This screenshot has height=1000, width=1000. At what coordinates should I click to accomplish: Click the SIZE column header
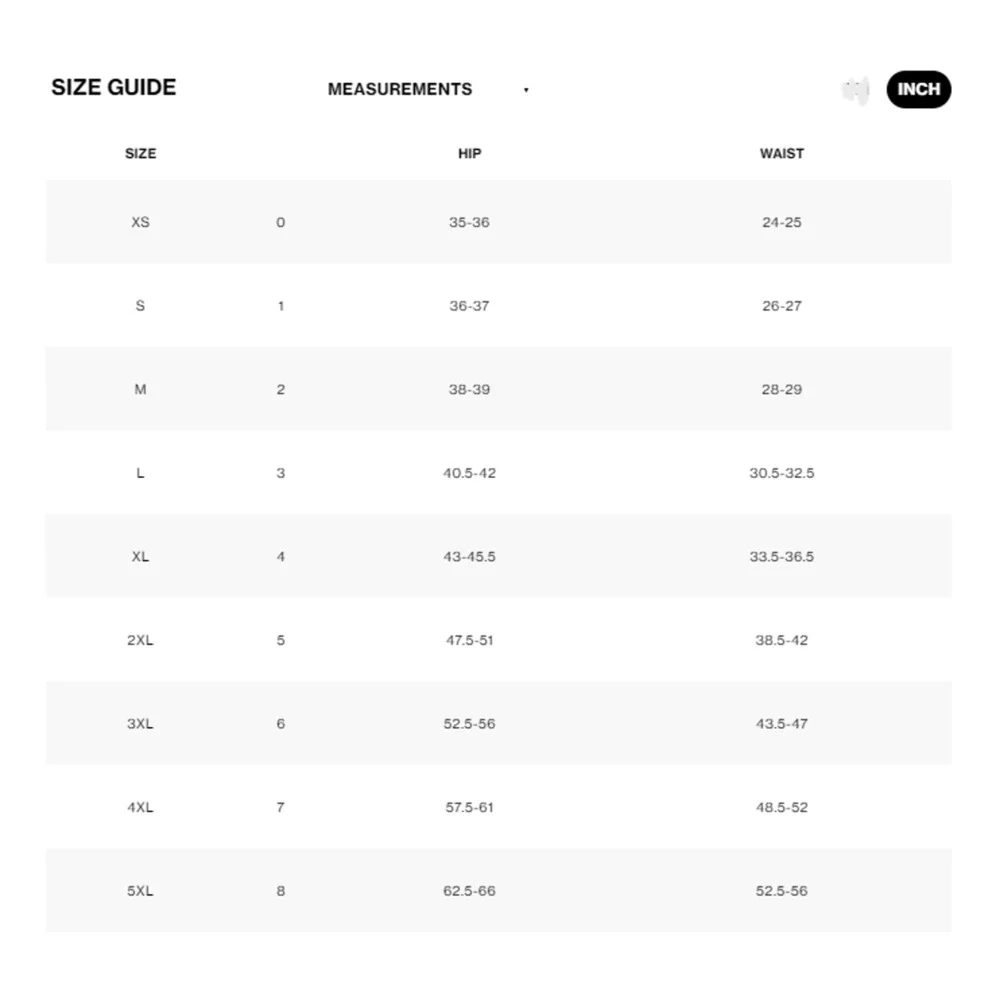pyautogui.click(x=140, y=154)
